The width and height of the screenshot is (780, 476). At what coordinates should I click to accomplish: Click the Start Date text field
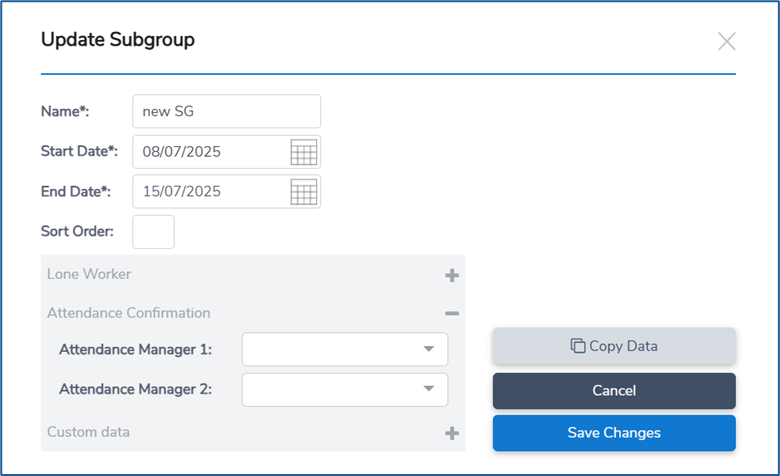pos(211,152)
